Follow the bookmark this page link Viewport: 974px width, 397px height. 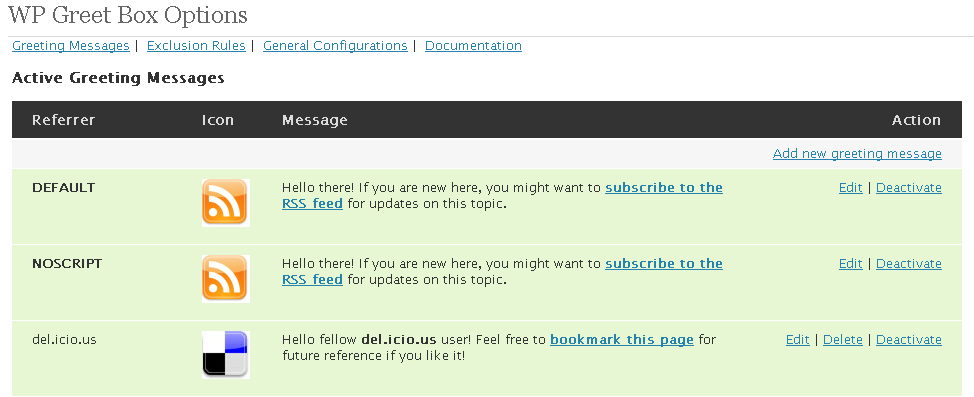pos(622,340)
